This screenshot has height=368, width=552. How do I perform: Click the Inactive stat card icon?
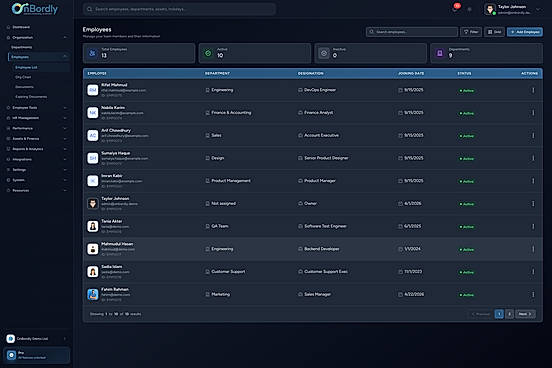point(324,53)
